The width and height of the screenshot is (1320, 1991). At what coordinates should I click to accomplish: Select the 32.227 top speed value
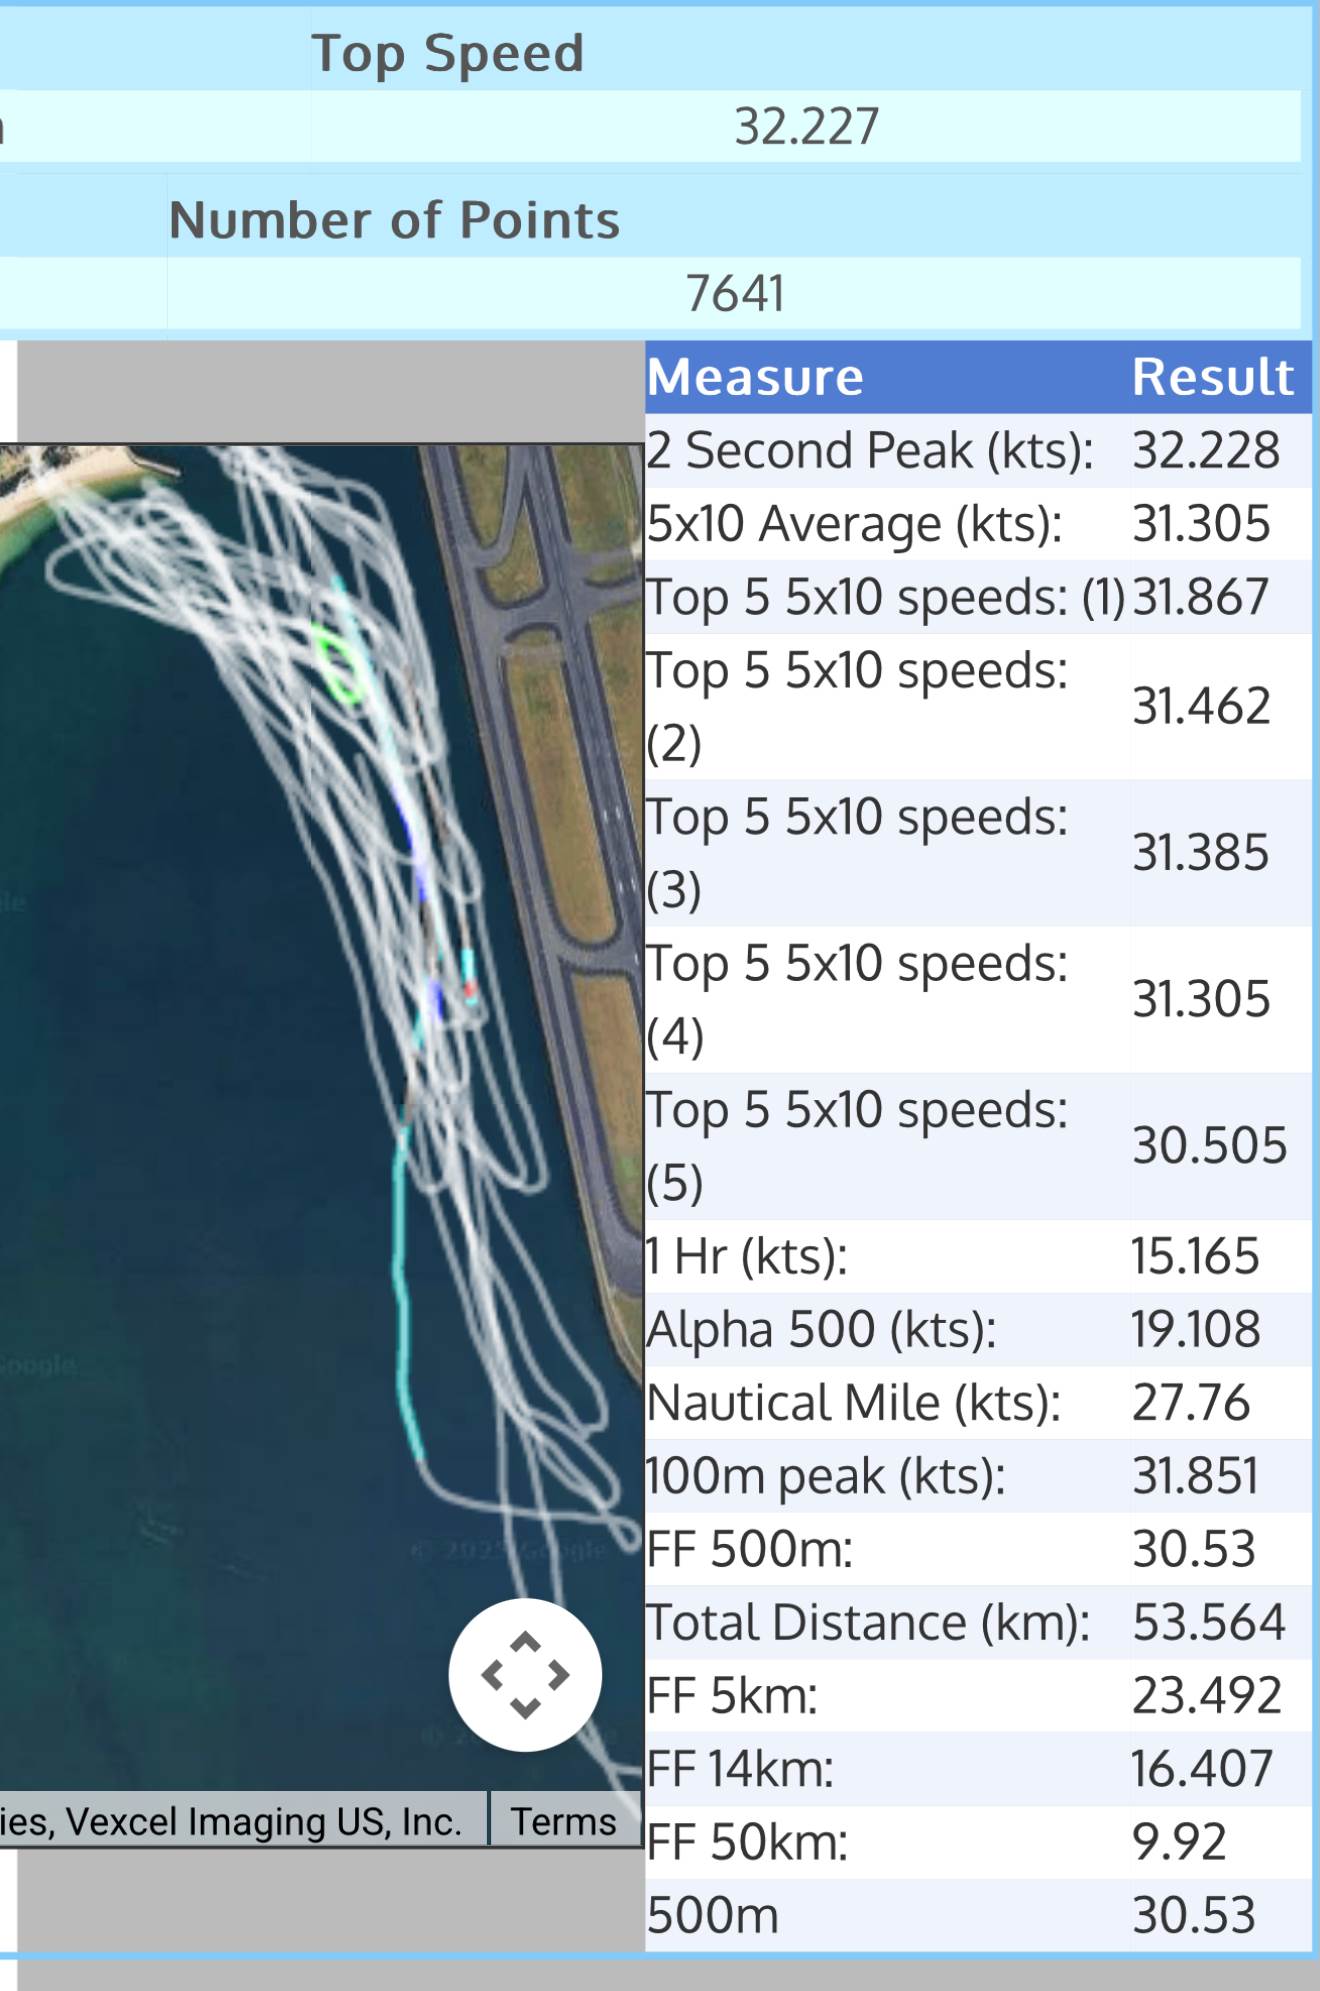click(x=806, y=127)
